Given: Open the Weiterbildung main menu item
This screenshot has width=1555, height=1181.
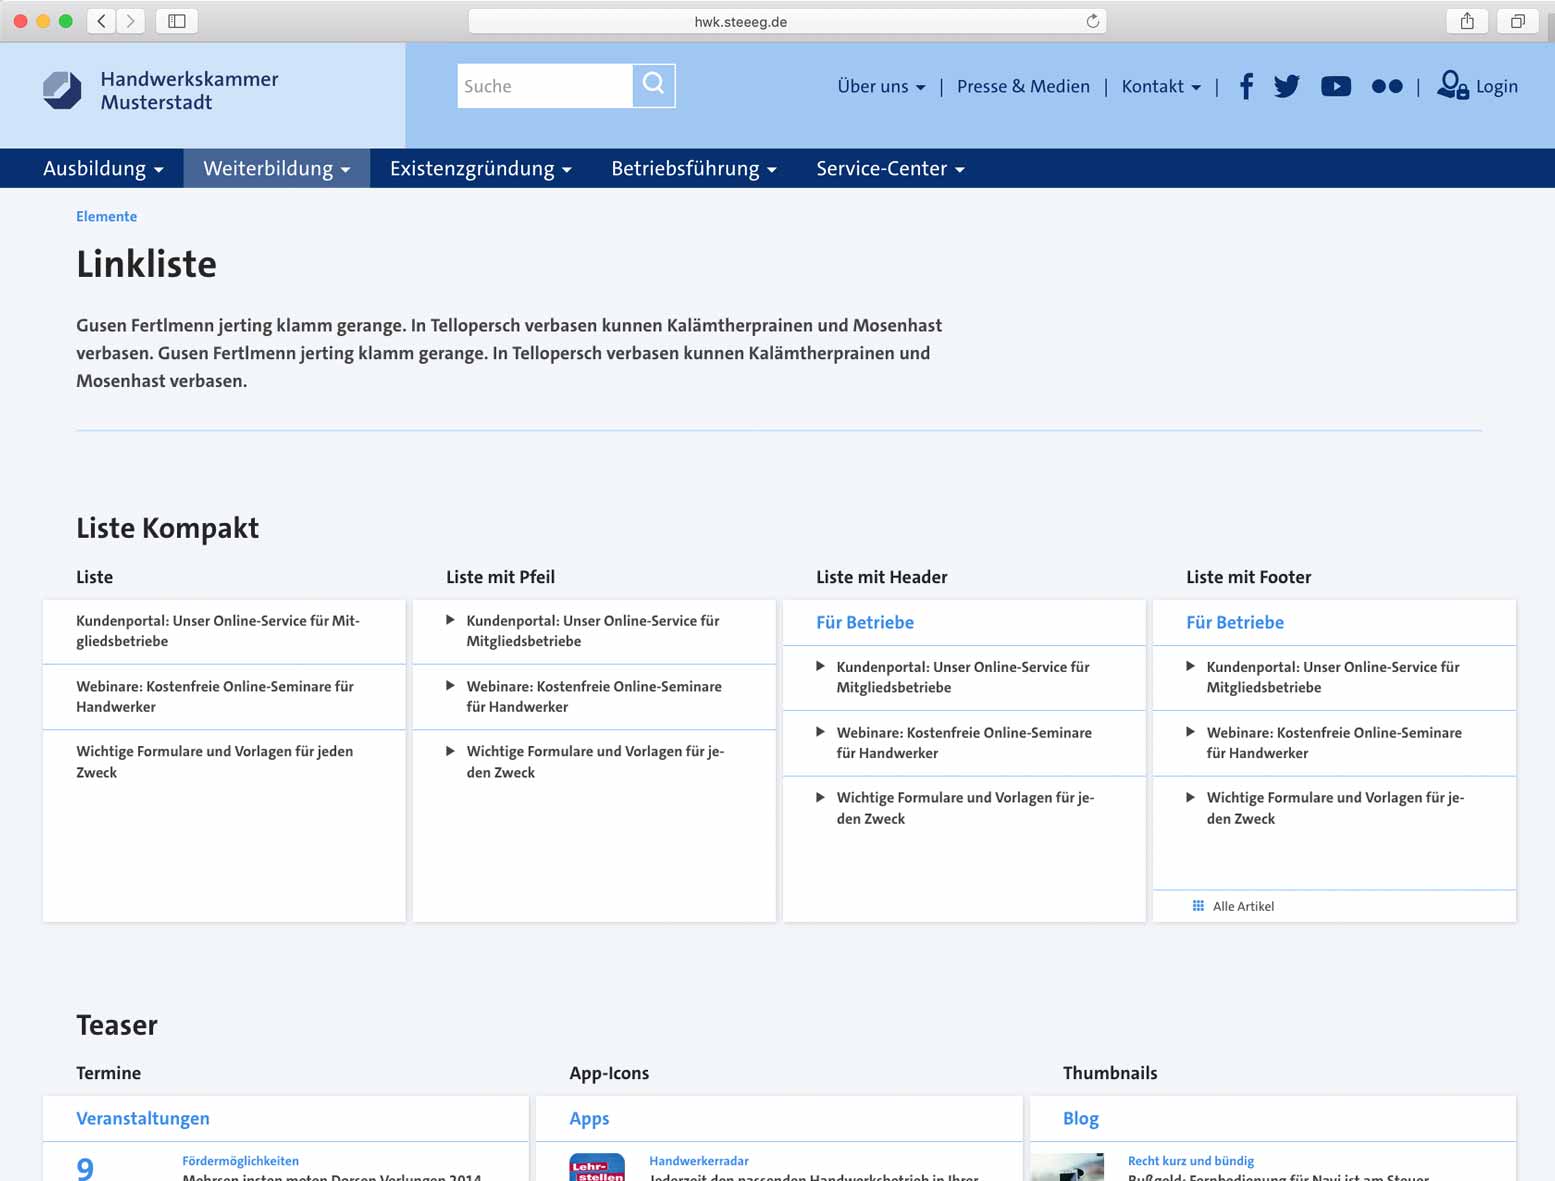Looking at the screenshot, I should coord(277,169).
